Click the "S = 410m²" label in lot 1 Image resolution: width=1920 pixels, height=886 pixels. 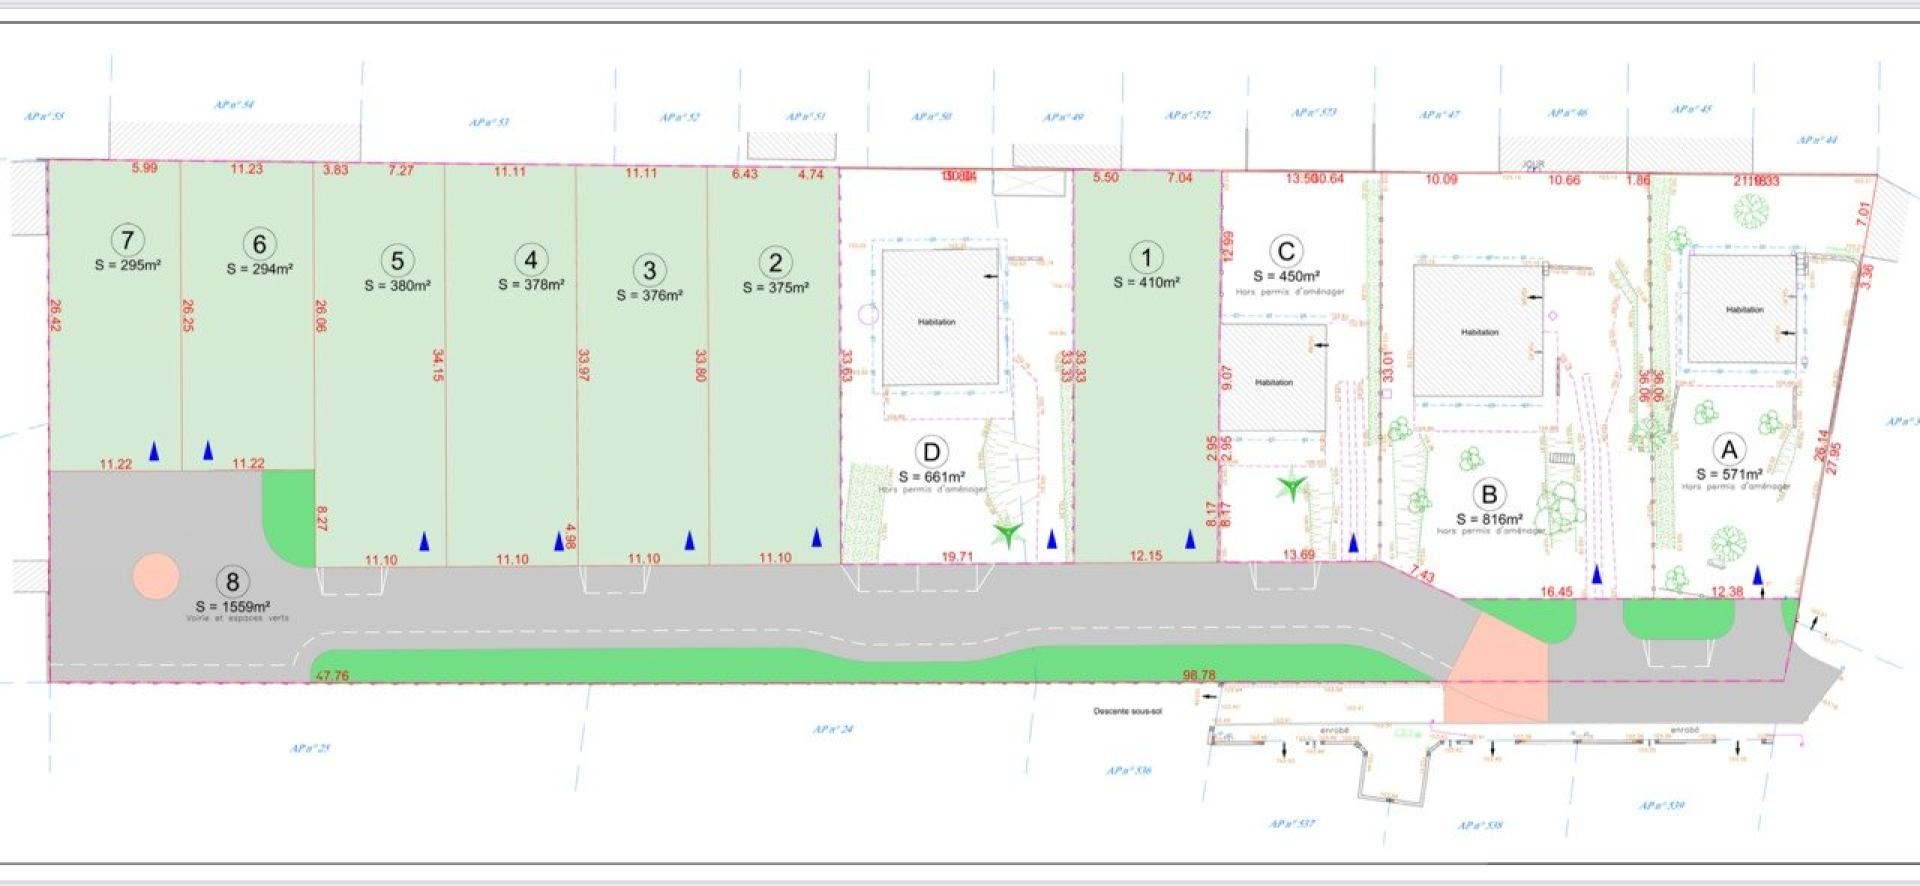(1146, 283)
